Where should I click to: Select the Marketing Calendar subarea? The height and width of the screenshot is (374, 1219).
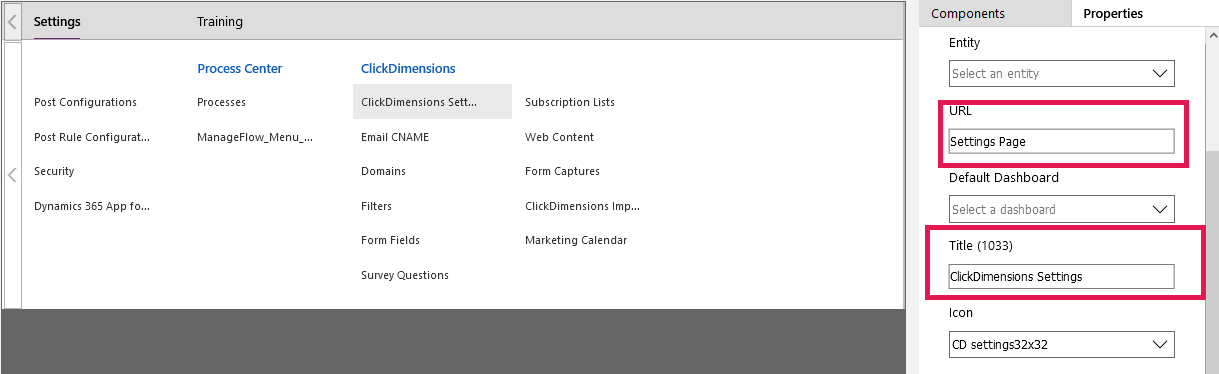[x=576, y=240]
